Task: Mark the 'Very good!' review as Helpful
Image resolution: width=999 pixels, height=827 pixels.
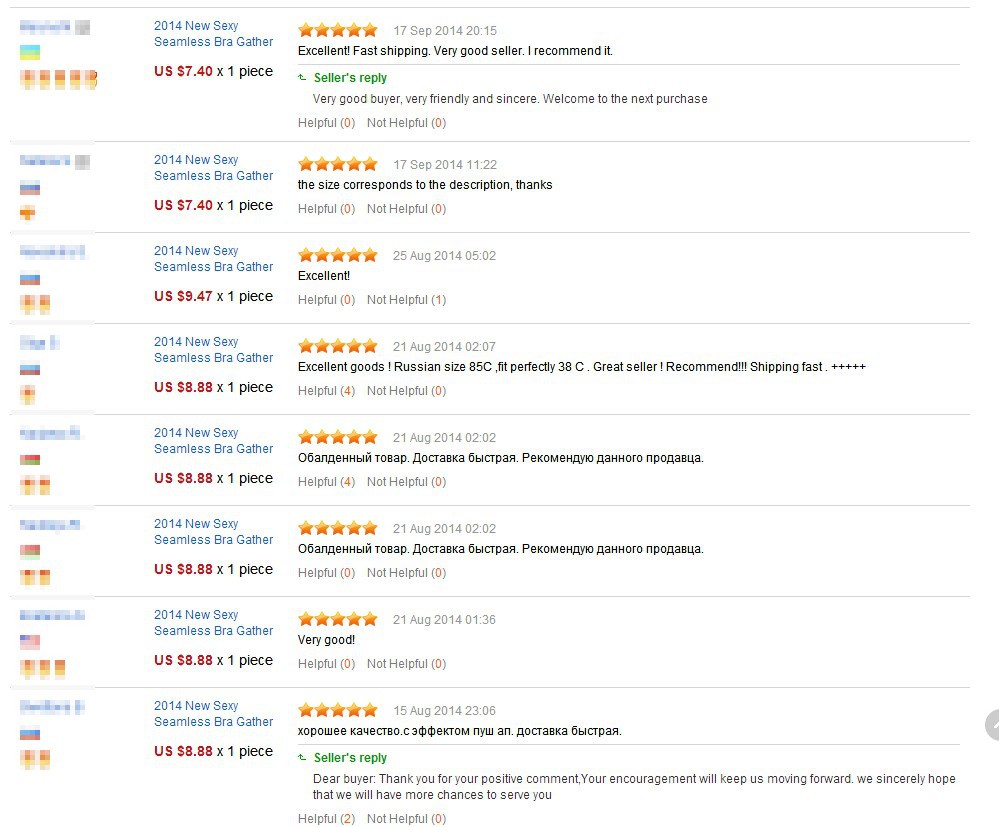Action: click(x=326, y=664)
